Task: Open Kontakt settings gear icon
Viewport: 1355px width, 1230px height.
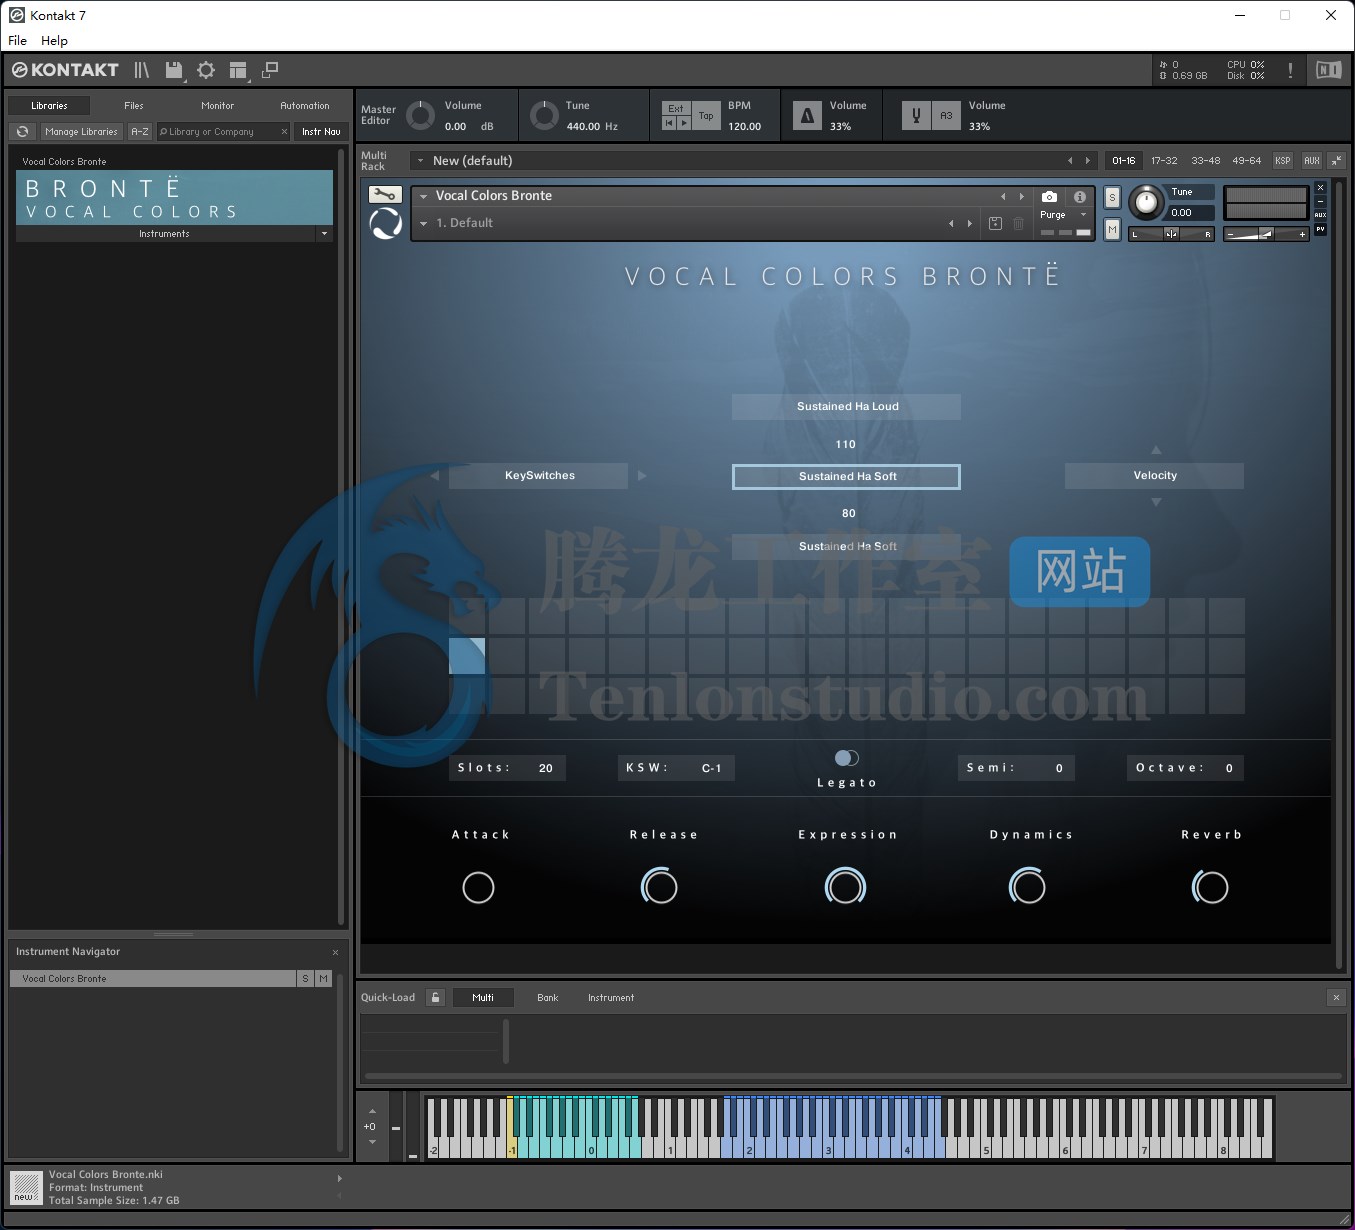Action: click(206, 70)
